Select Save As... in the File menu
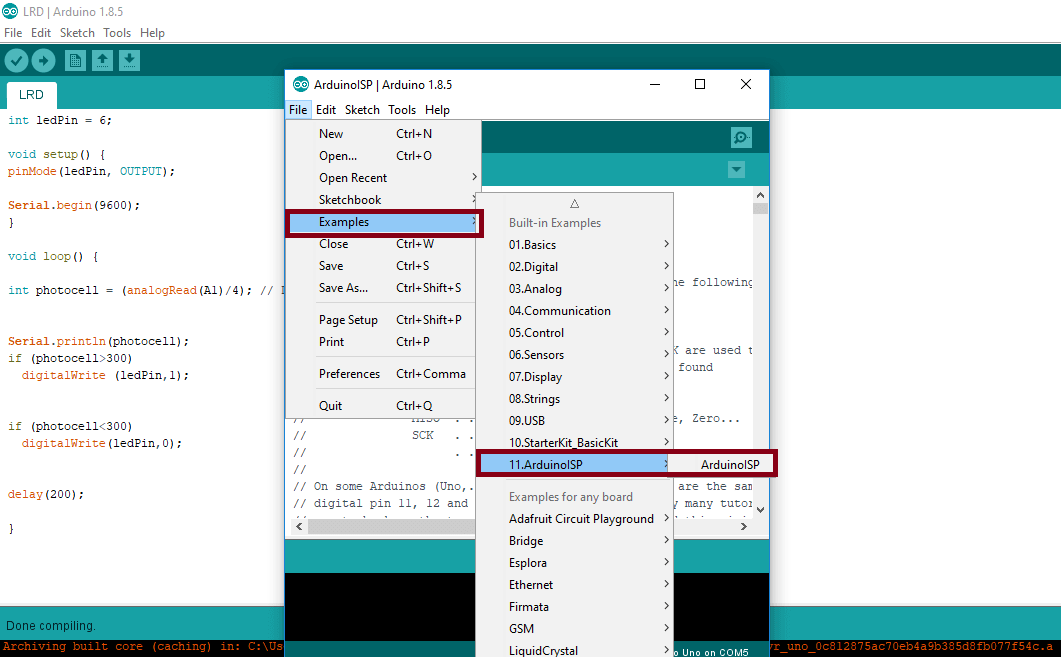The height and width of the screenshot is (657, 1061). coord(383,288)
